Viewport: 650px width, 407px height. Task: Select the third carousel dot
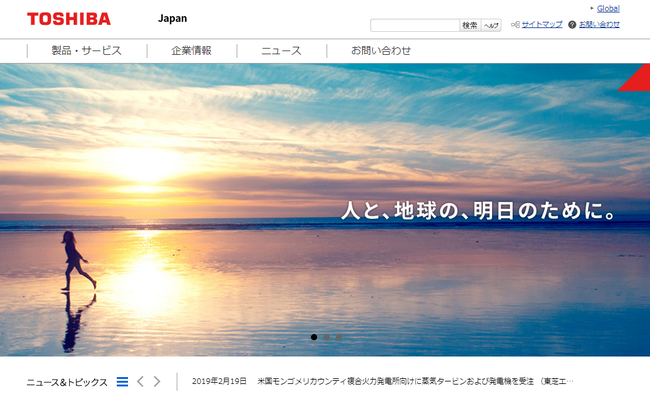(339, 337)
